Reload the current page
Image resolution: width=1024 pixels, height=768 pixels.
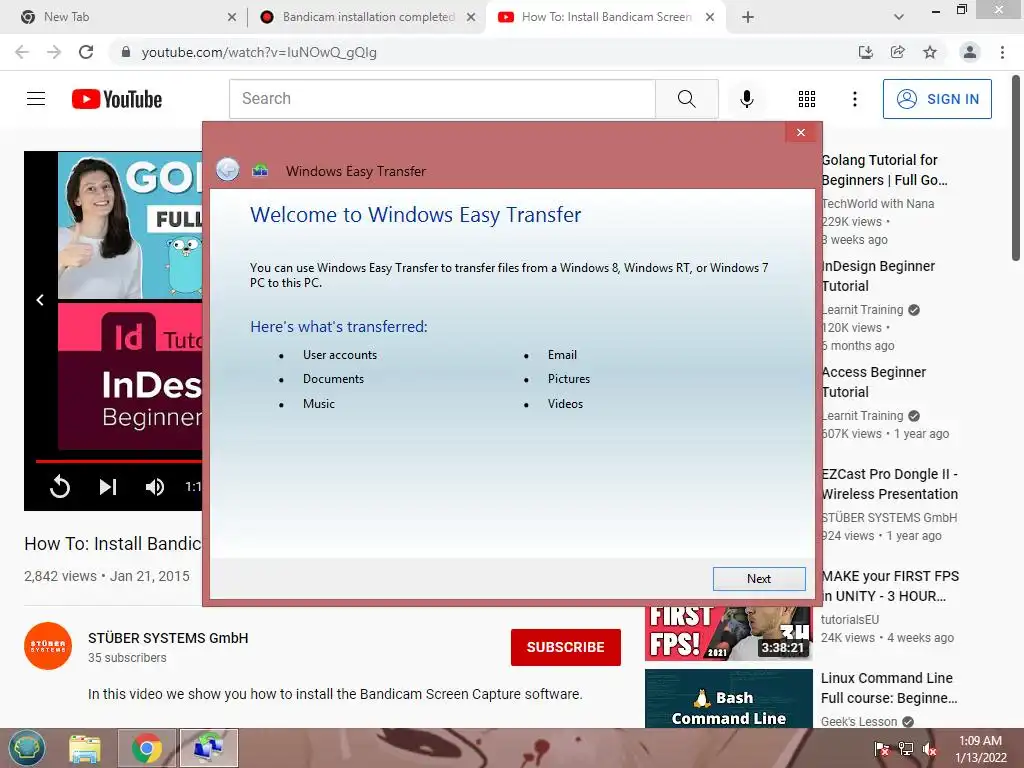(x=86, y=52)
